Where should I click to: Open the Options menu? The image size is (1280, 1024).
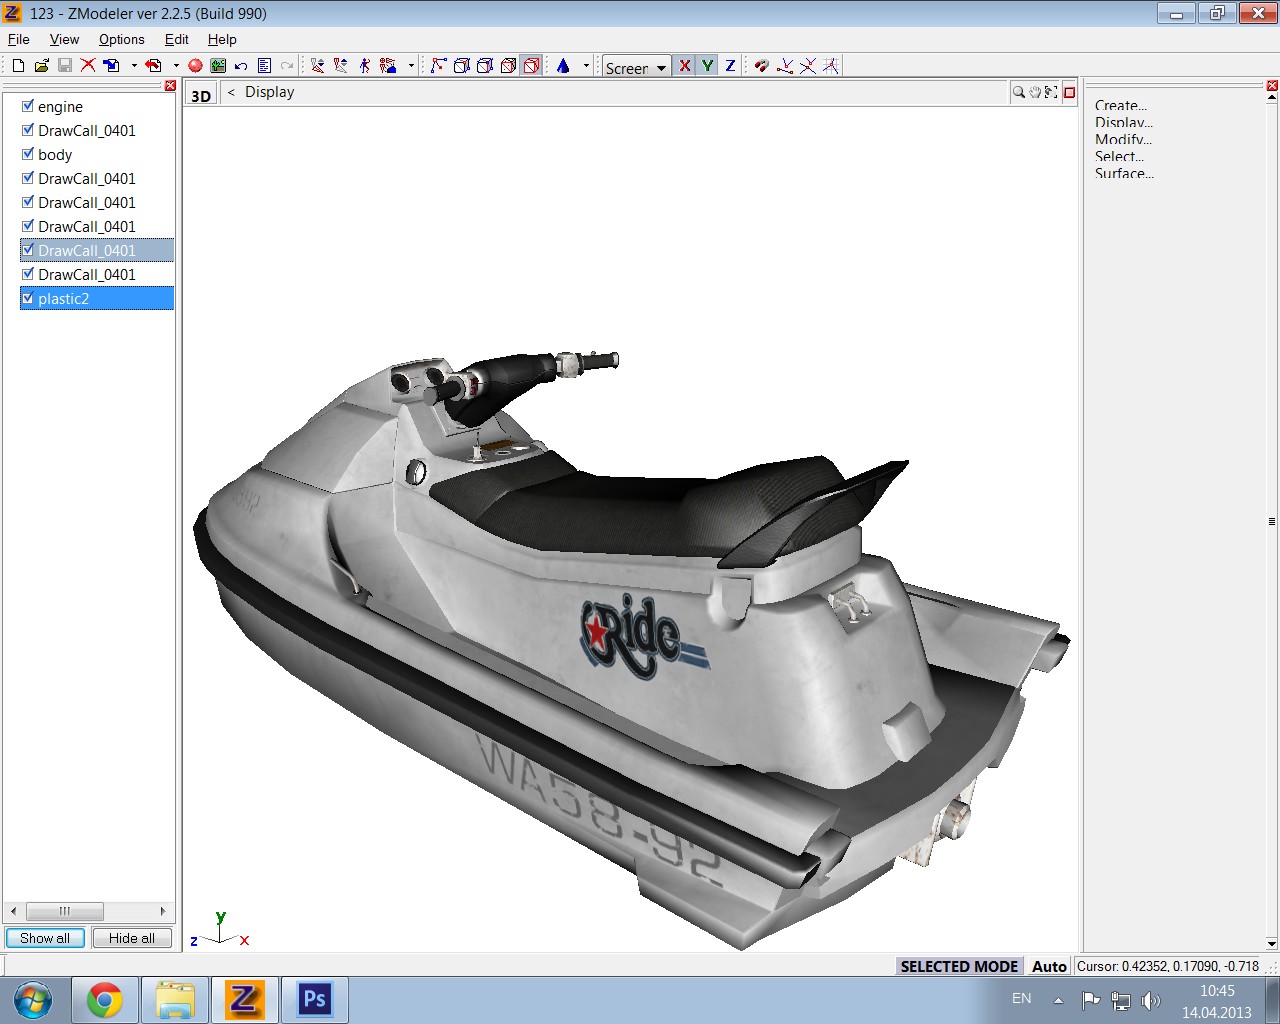[121, 39]
